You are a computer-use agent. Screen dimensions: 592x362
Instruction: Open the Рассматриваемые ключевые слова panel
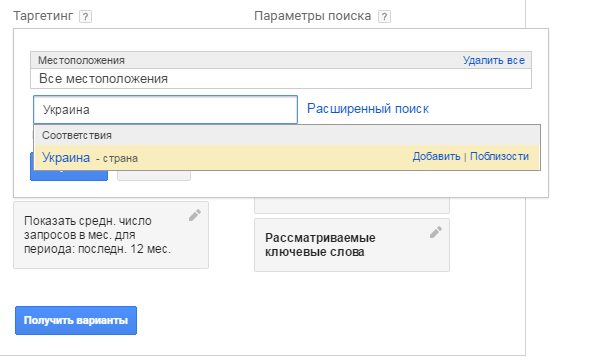(x=352, y=245)
